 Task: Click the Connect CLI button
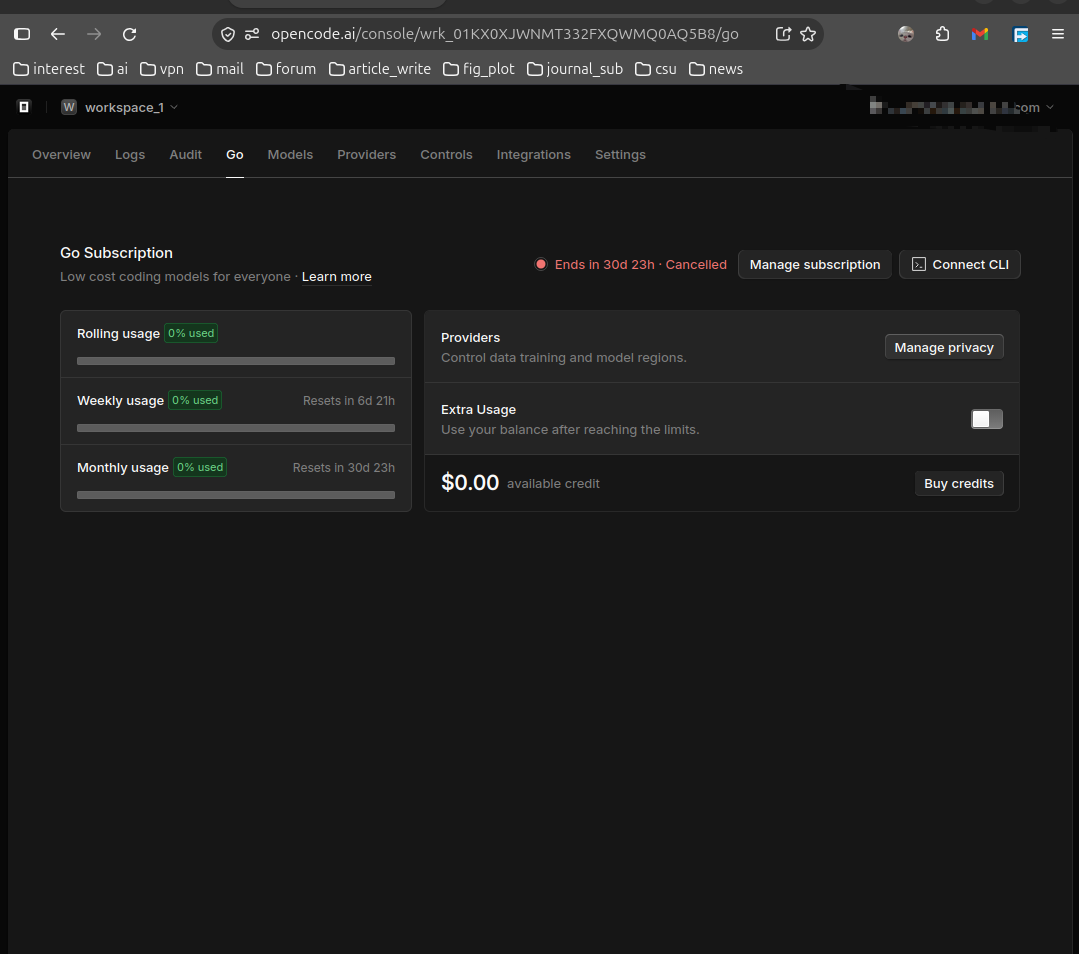coord(960,264)
